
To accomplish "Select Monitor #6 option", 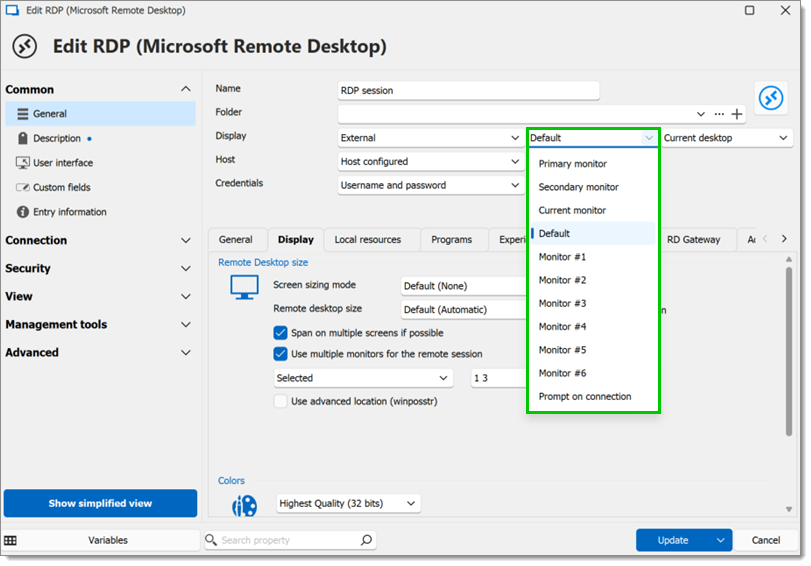I will click(x=593, y=373).
